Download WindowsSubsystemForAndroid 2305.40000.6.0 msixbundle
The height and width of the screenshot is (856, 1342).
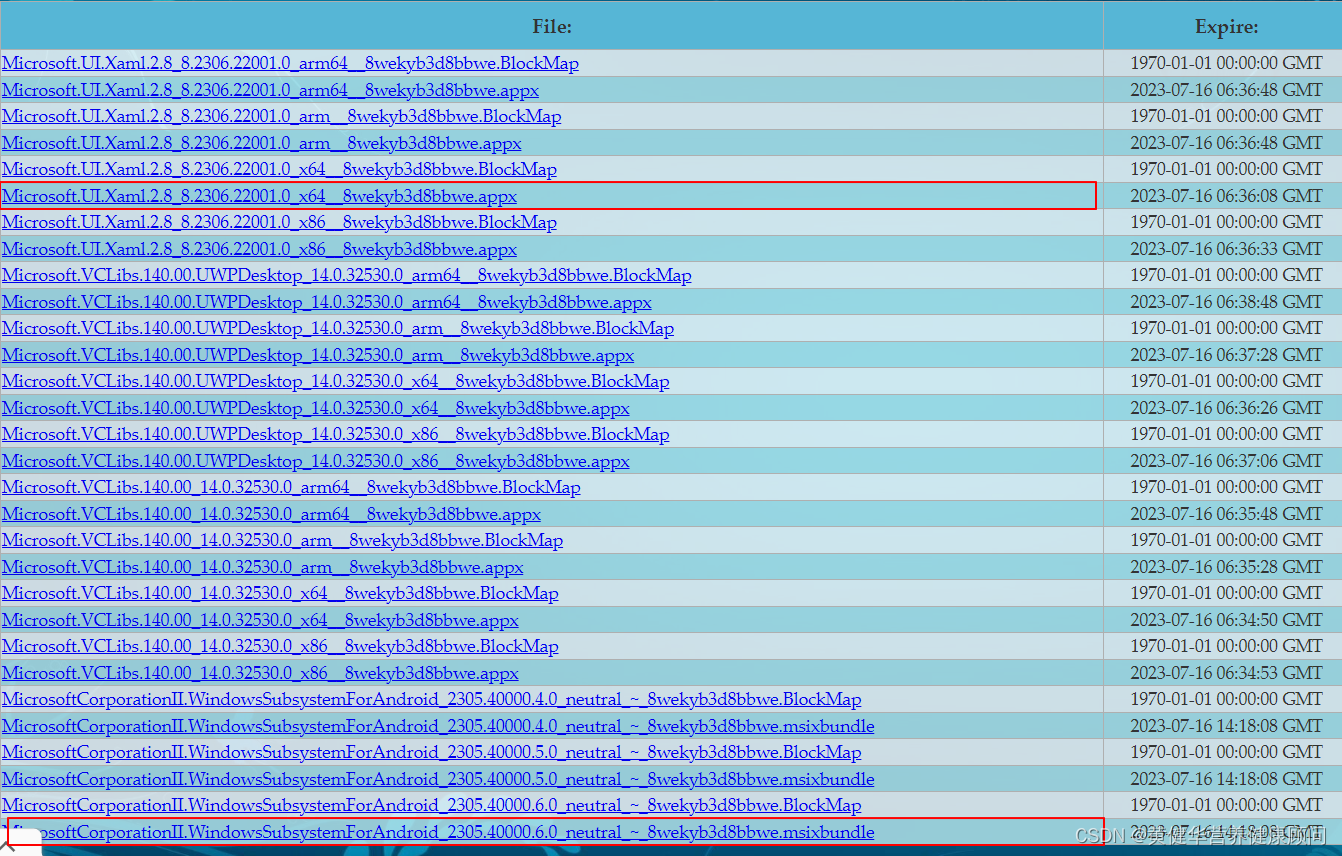pos(438,832)
